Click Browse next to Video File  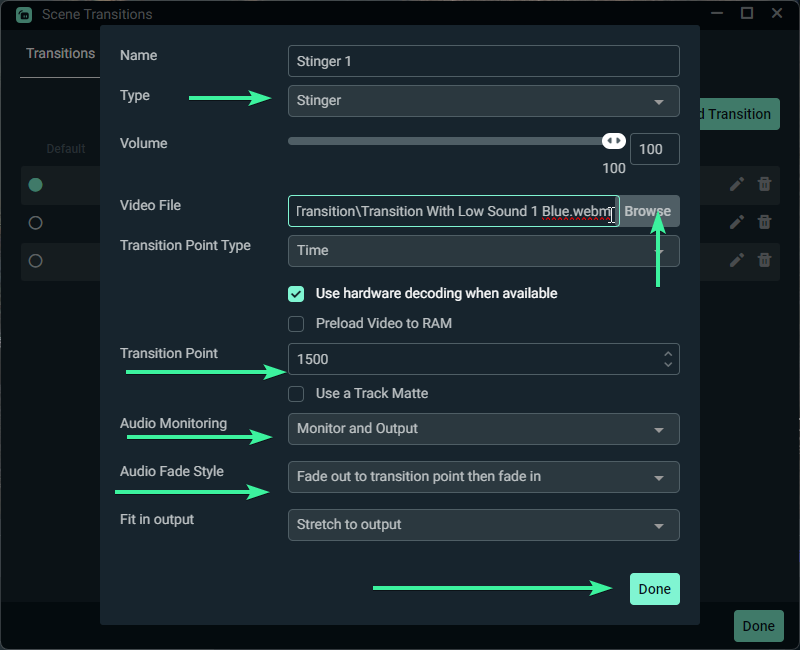[x=649, y=211]
